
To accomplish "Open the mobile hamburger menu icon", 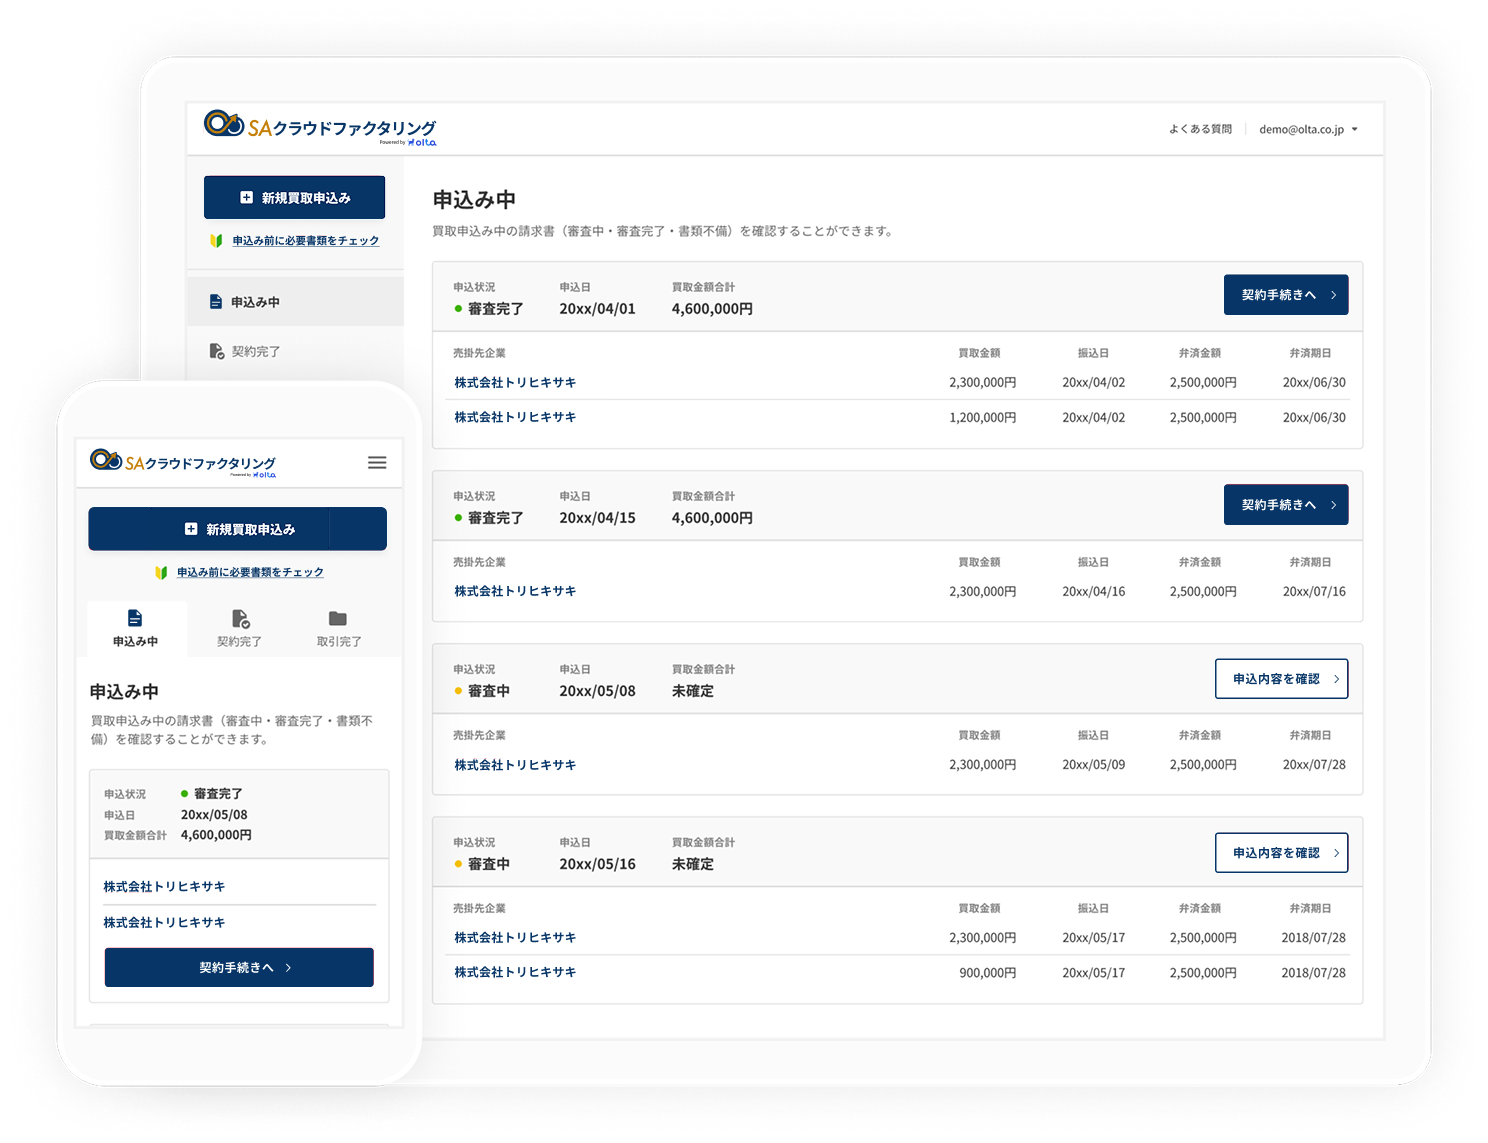I will (x=377, y=463).
